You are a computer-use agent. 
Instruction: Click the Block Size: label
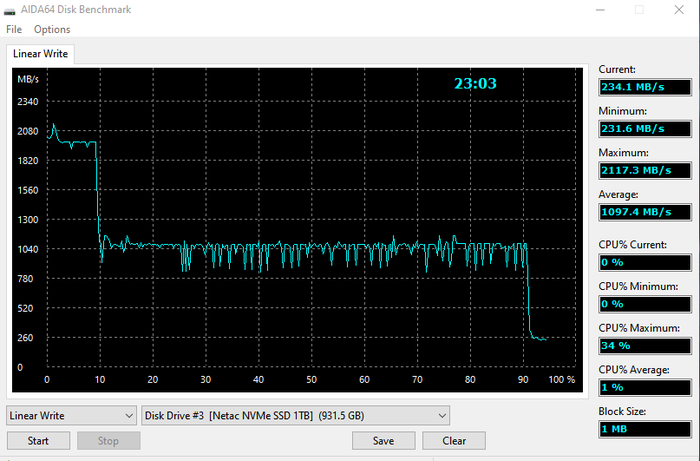[622, 411]
